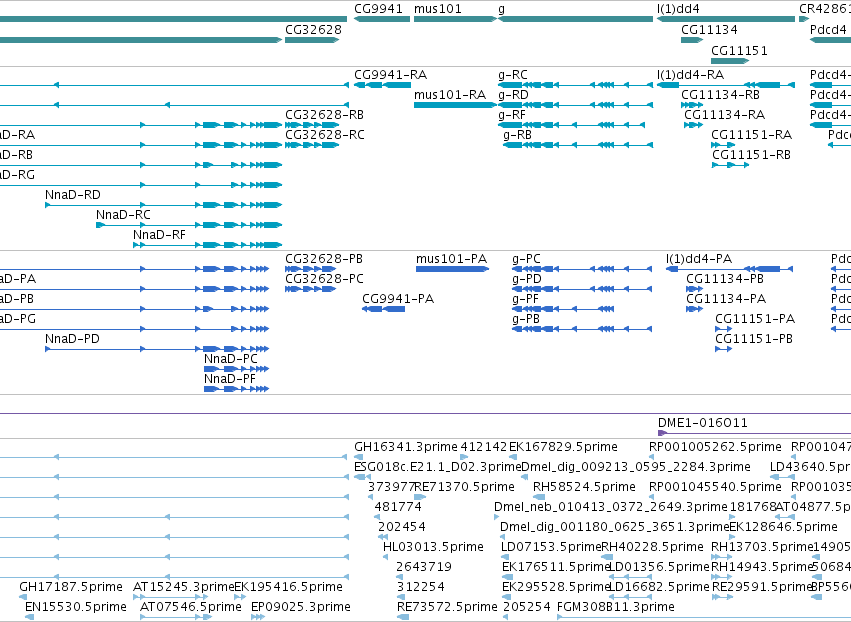Select the EK167829.5prime EST label

tap(563, 447)
